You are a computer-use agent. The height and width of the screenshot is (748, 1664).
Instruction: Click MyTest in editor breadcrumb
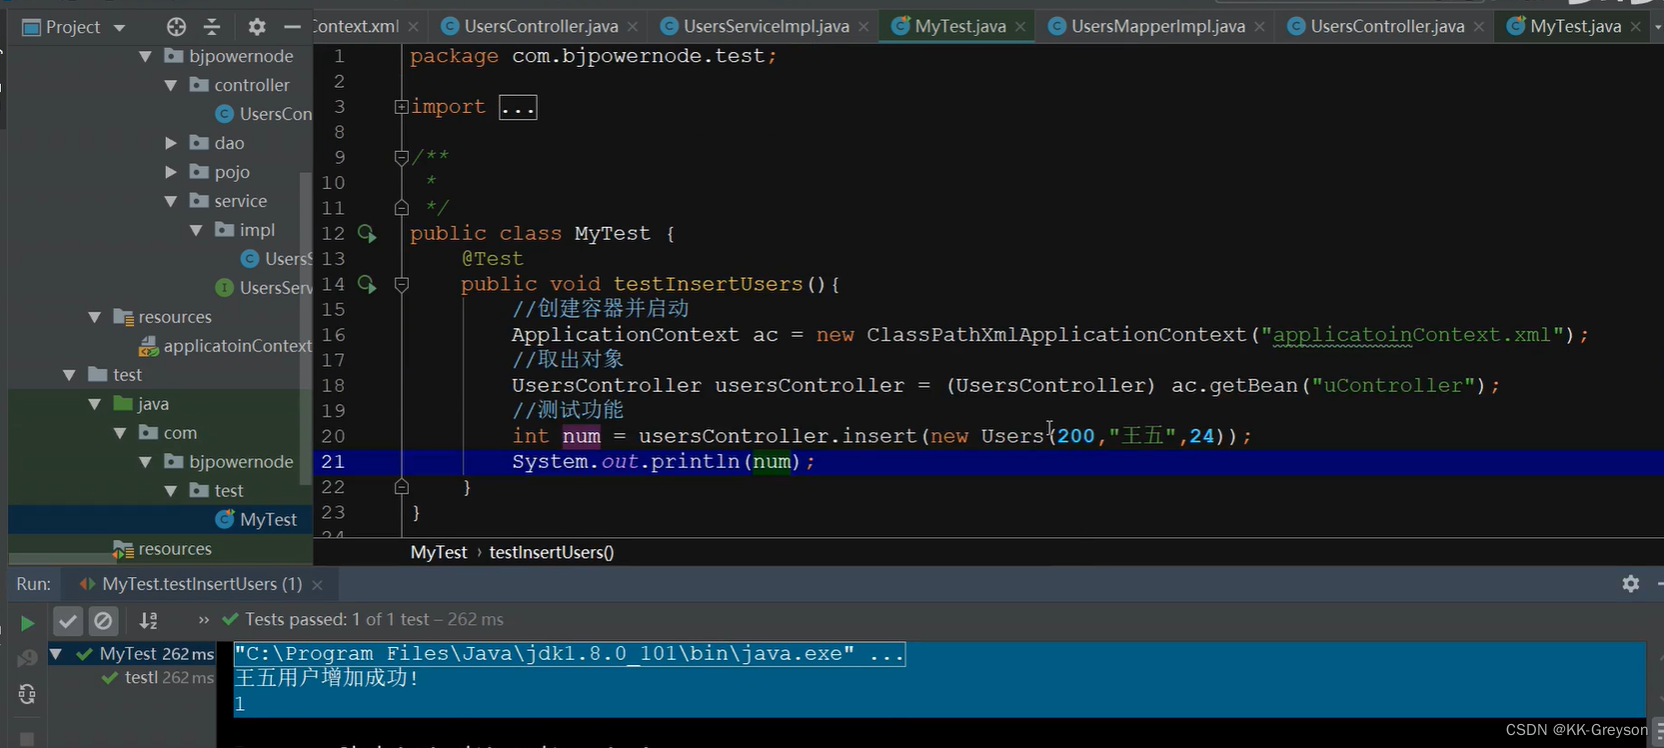click(x=438, y=553)
